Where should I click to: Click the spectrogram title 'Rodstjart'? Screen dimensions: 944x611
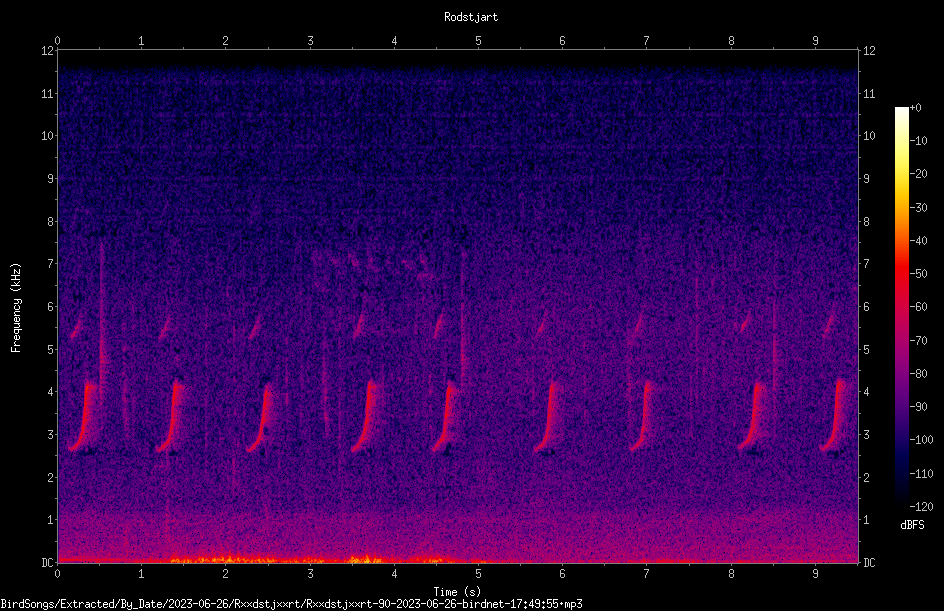point(471,17)
